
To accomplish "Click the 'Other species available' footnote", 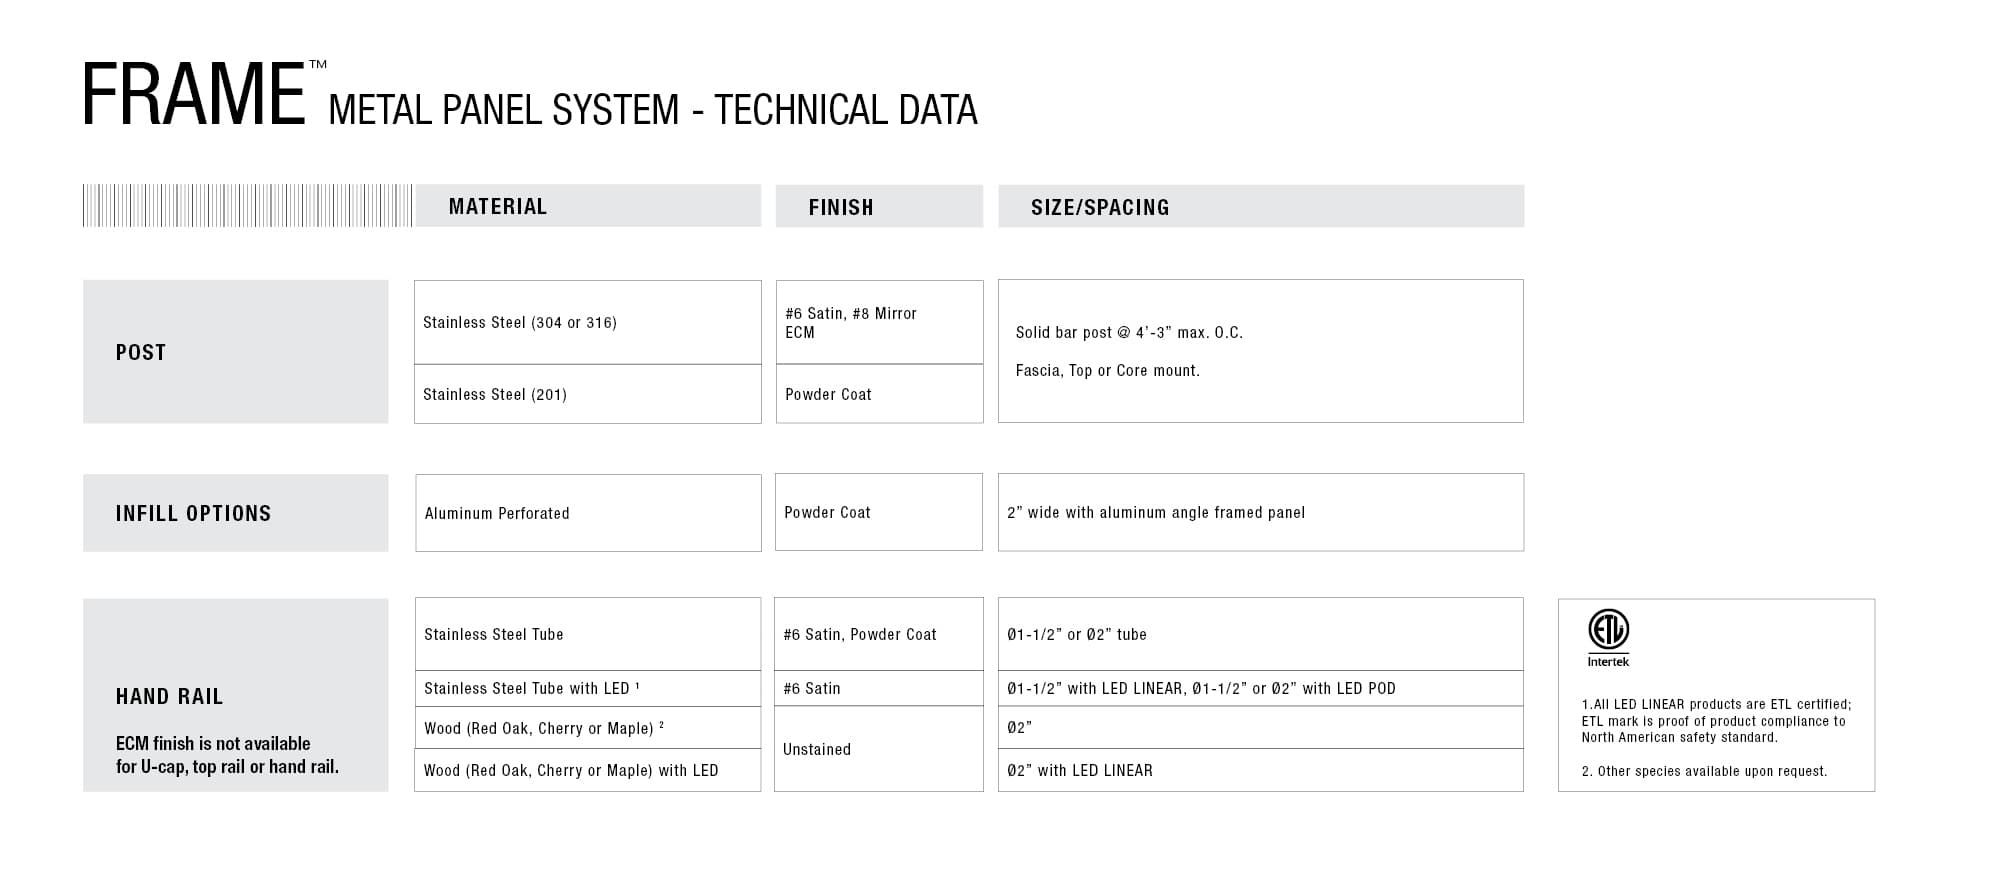I will 1704,771.
